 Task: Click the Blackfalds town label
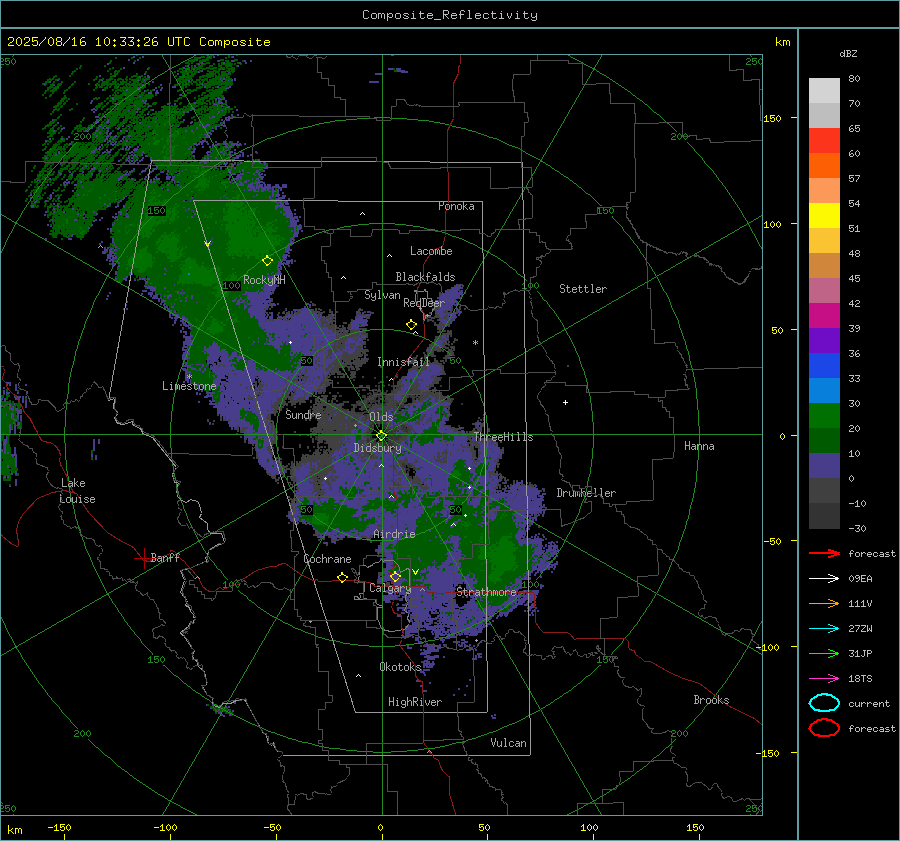425,277
